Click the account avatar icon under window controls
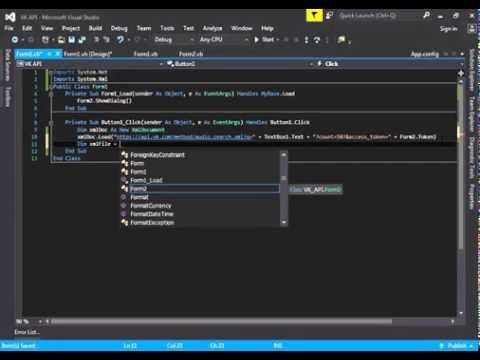 [472, 29]
